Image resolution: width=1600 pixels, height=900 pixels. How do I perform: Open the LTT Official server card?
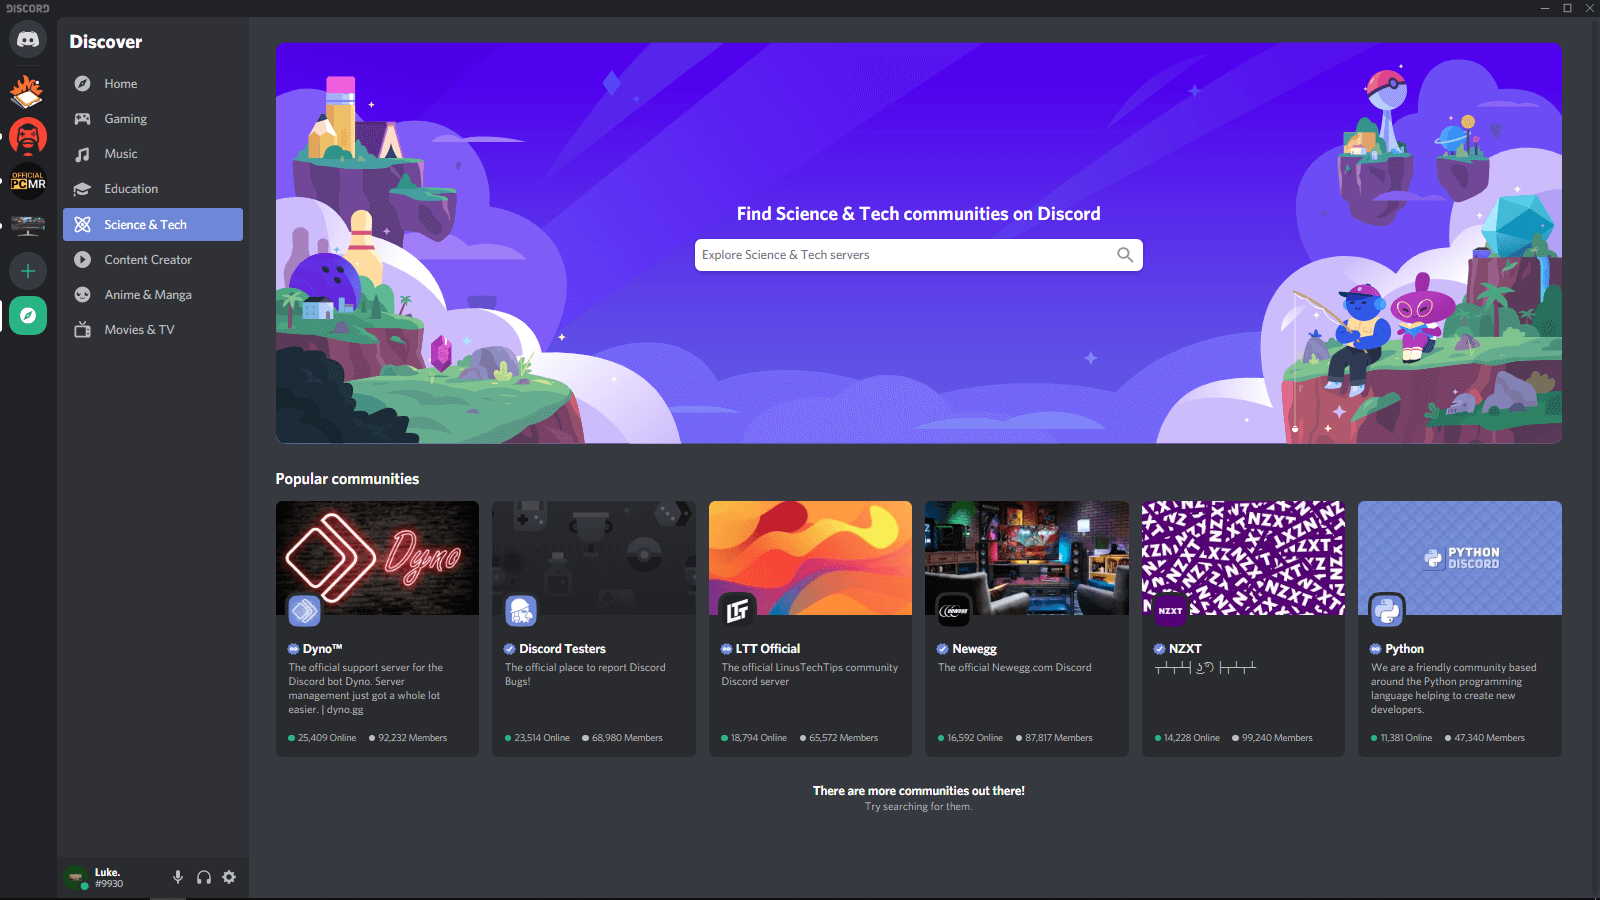coord(810,629)
